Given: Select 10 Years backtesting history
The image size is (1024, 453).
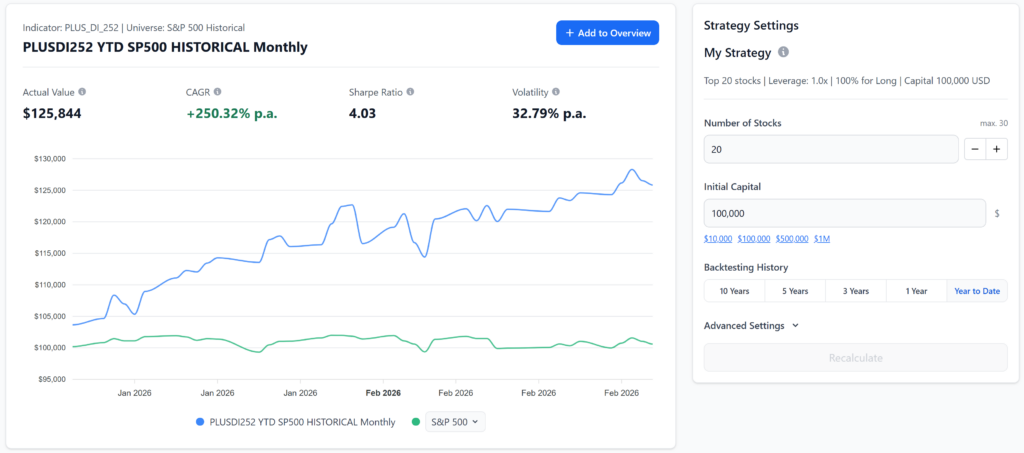Looking at the screenshot, I should (x=734, y=291).
